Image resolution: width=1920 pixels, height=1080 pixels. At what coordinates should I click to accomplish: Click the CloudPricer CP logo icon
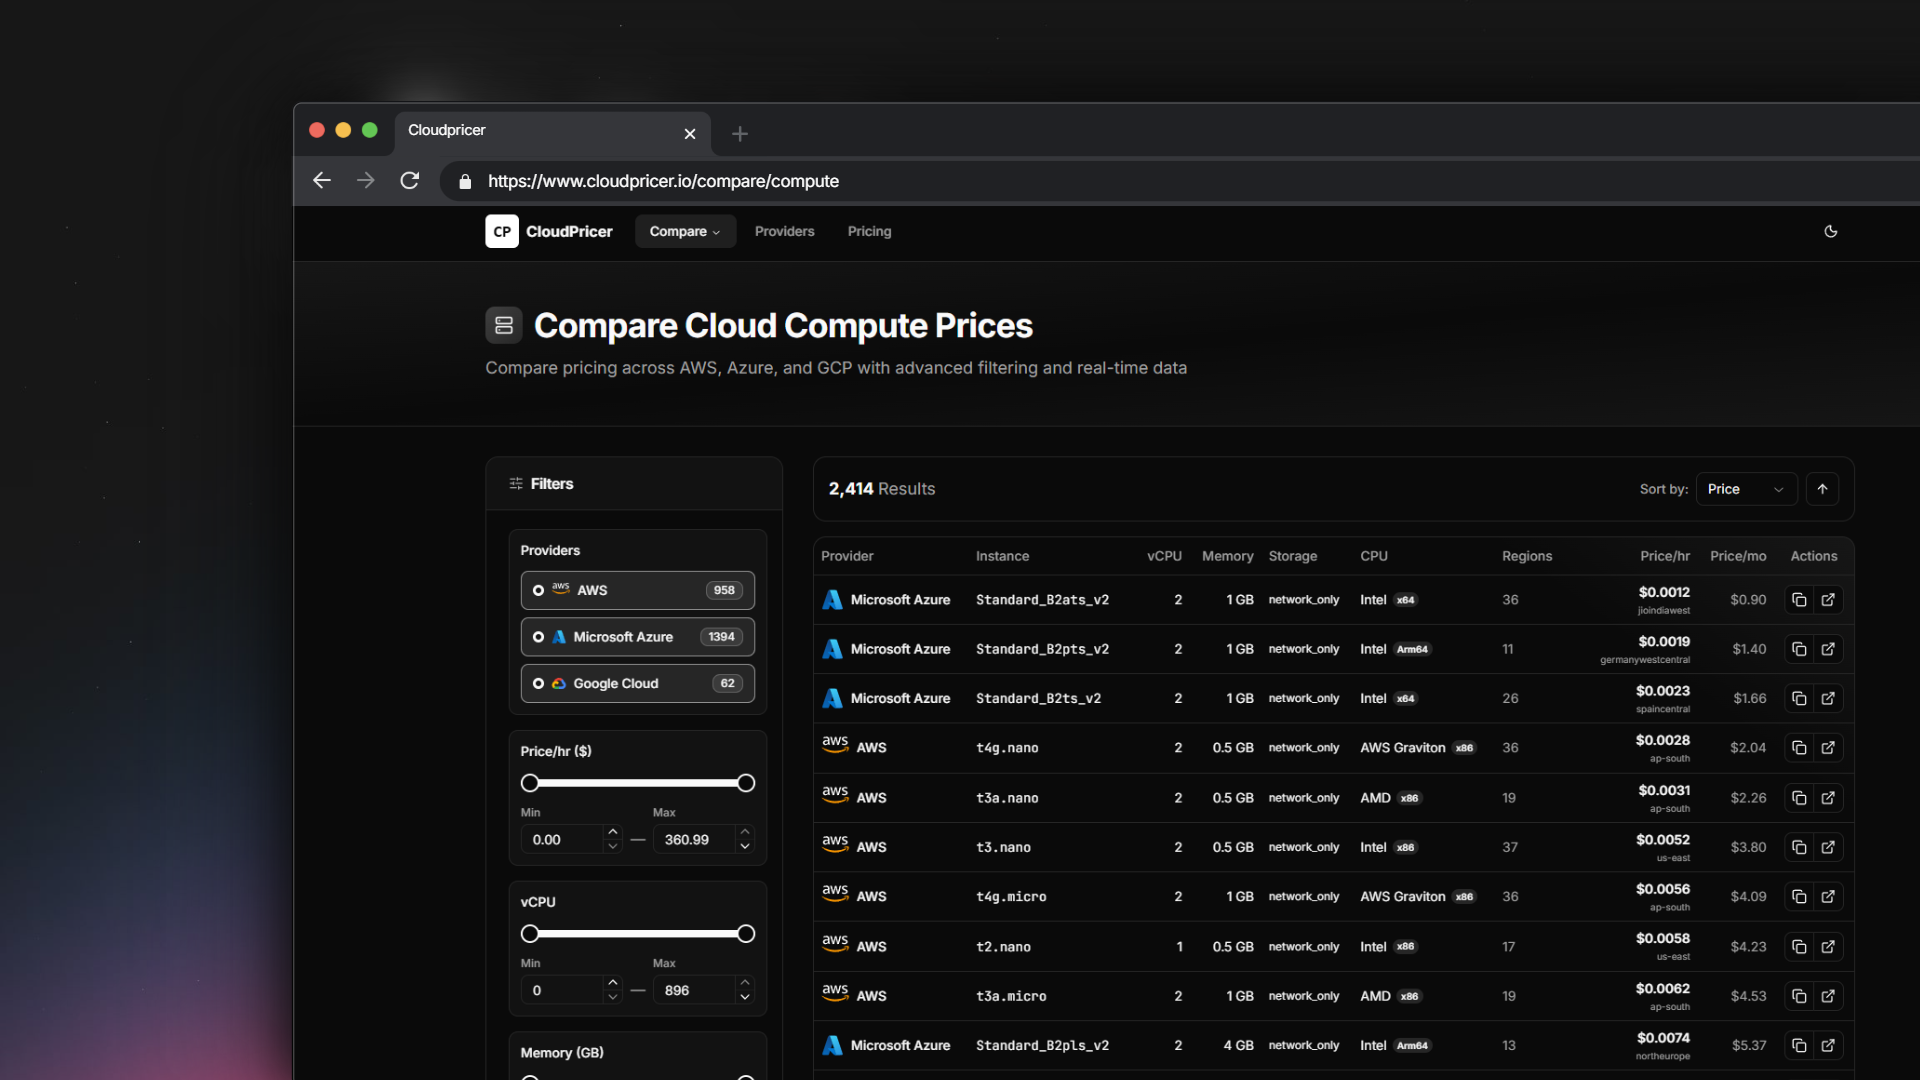(501, 231)
